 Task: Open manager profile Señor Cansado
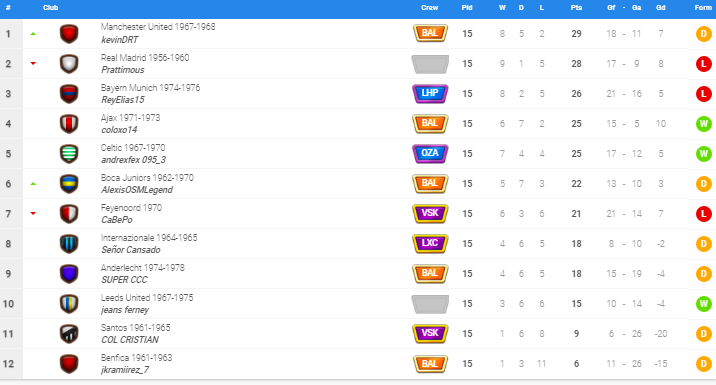pos(131,250)
